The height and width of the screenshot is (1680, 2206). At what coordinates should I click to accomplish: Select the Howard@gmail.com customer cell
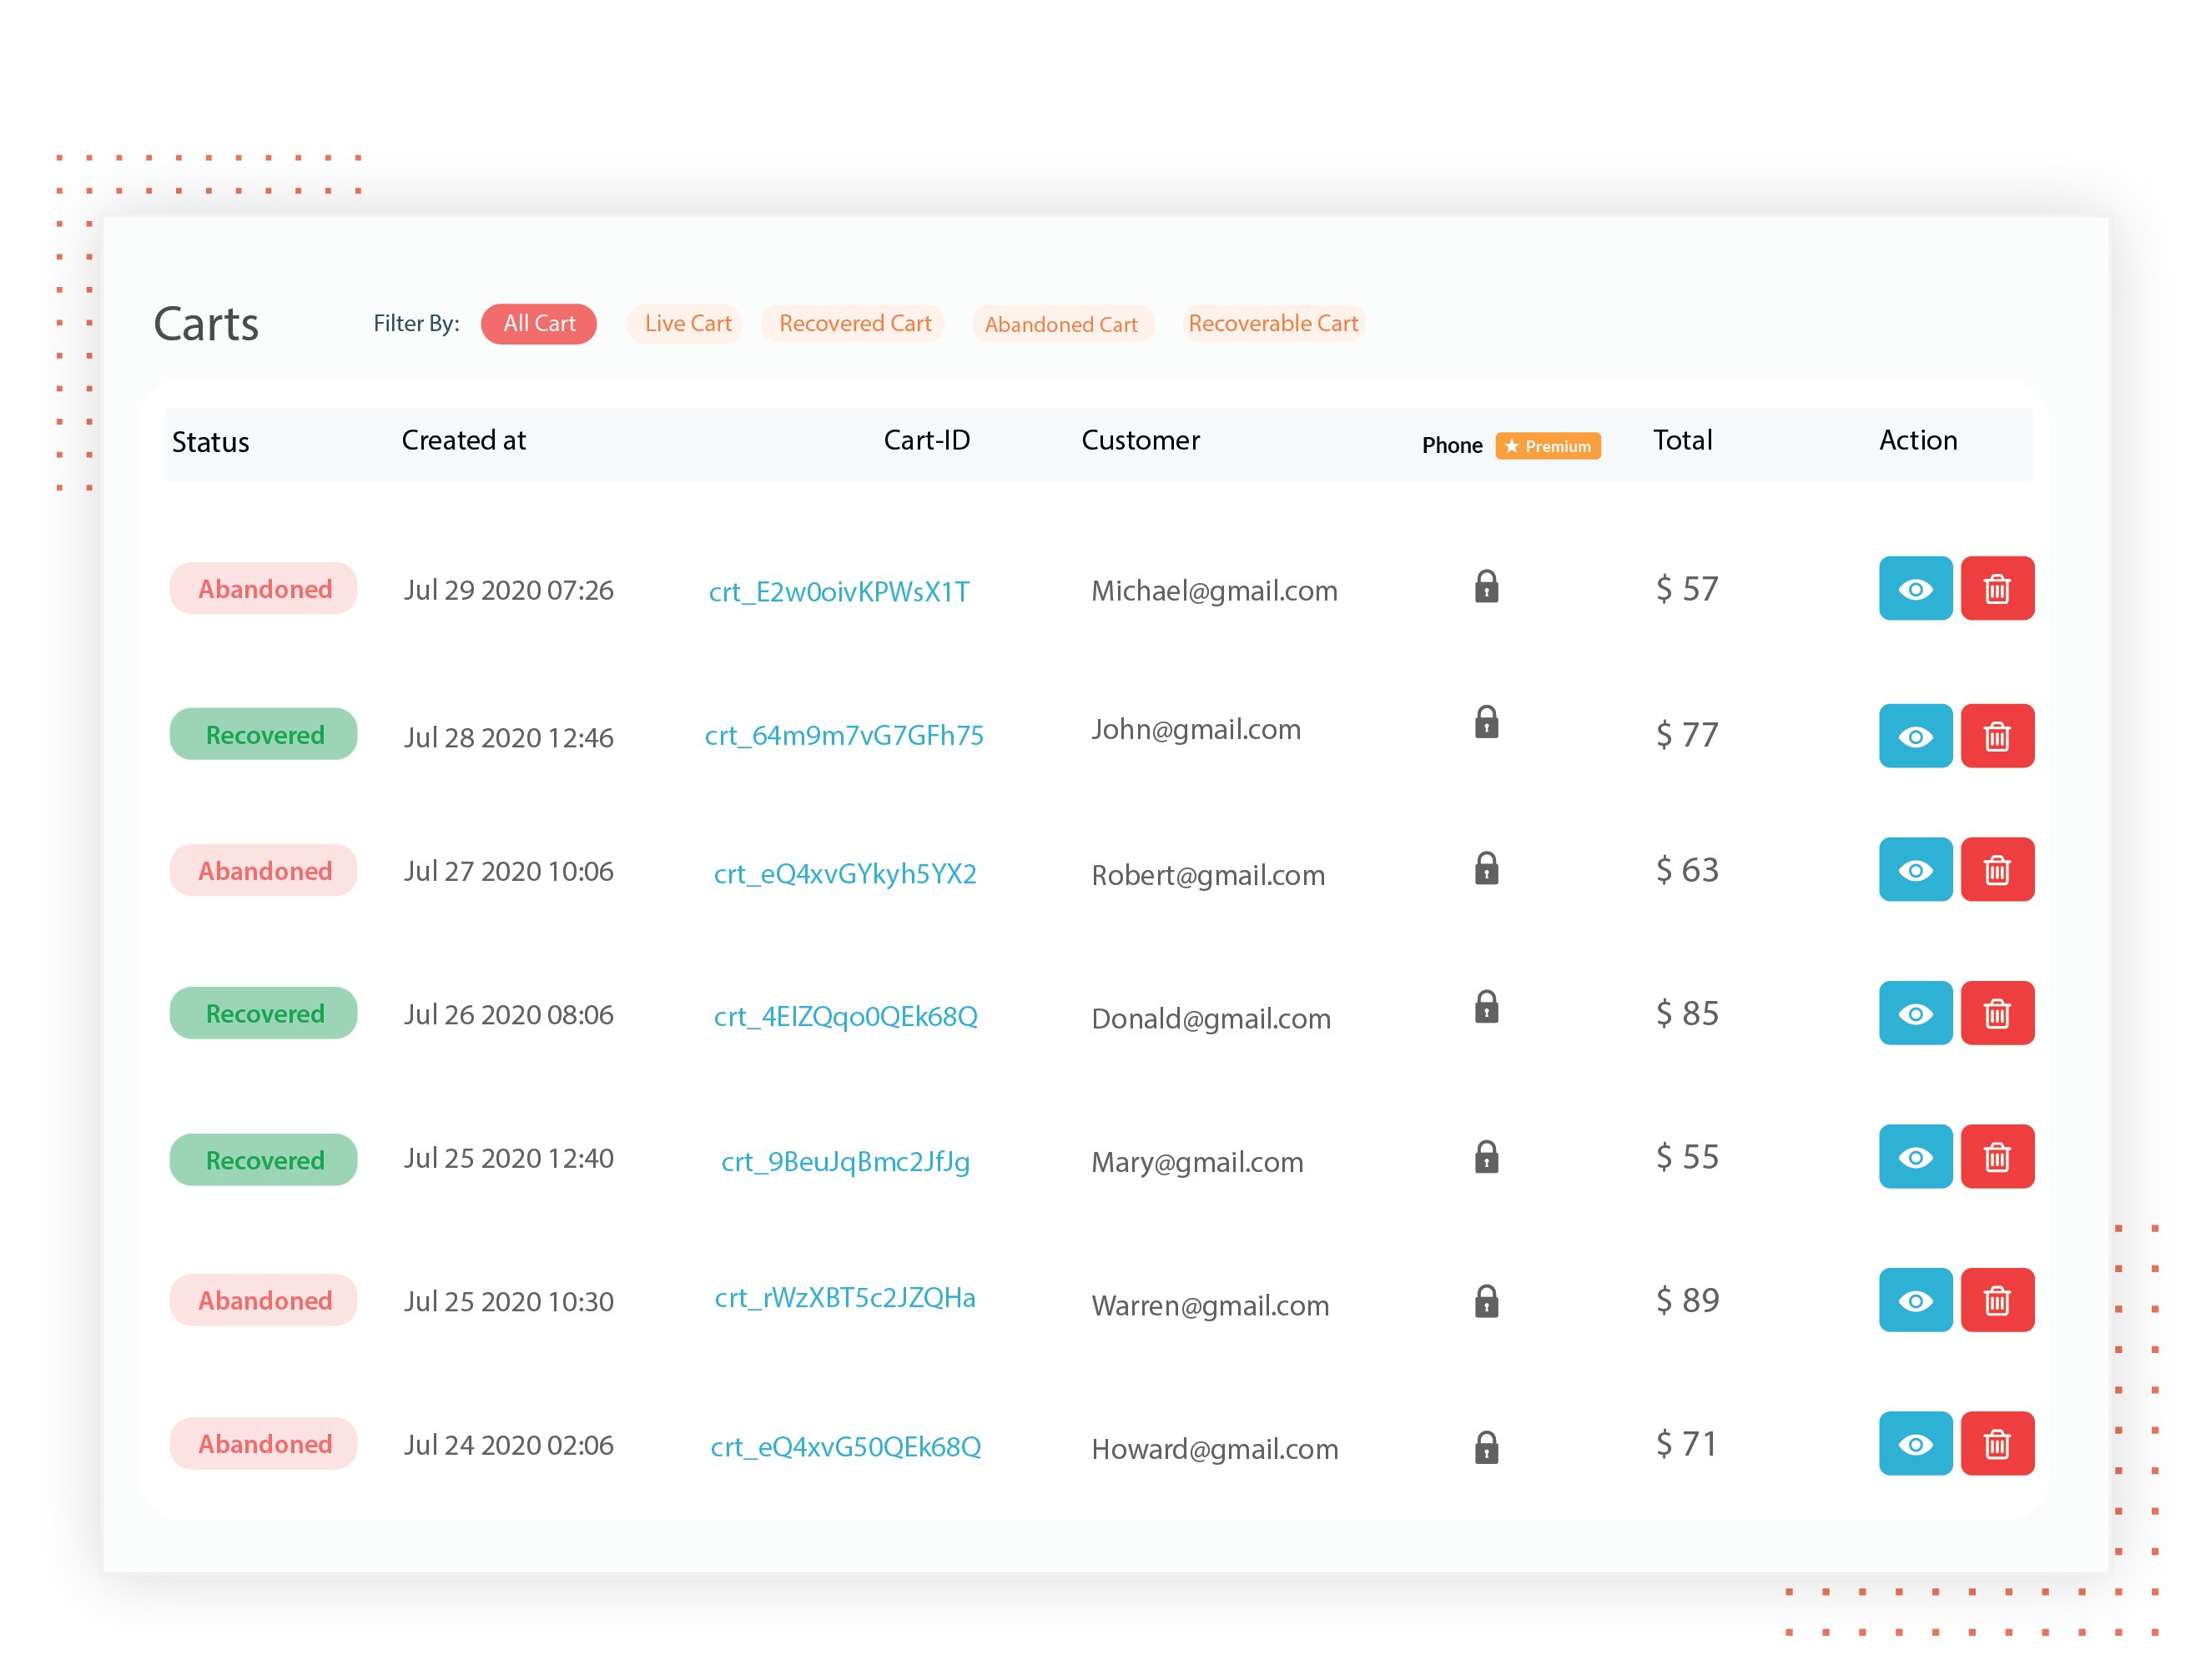point(1215,1449)
